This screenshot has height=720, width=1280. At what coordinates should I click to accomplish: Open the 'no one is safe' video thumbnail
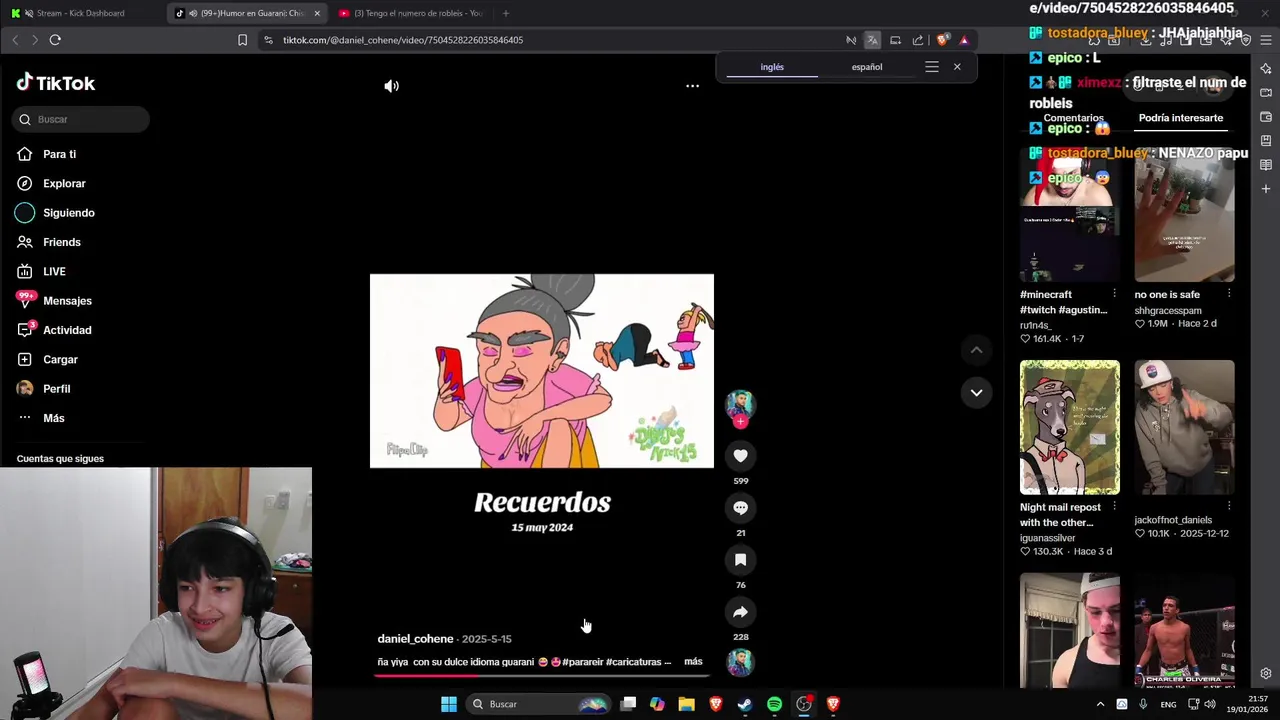(x=1184, y=214)
